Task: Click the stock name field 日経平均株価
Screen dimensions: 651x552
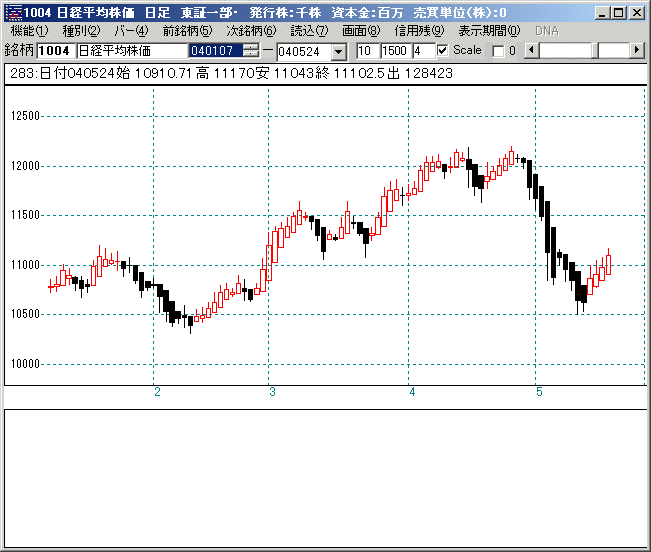Action: pos(132,51)
